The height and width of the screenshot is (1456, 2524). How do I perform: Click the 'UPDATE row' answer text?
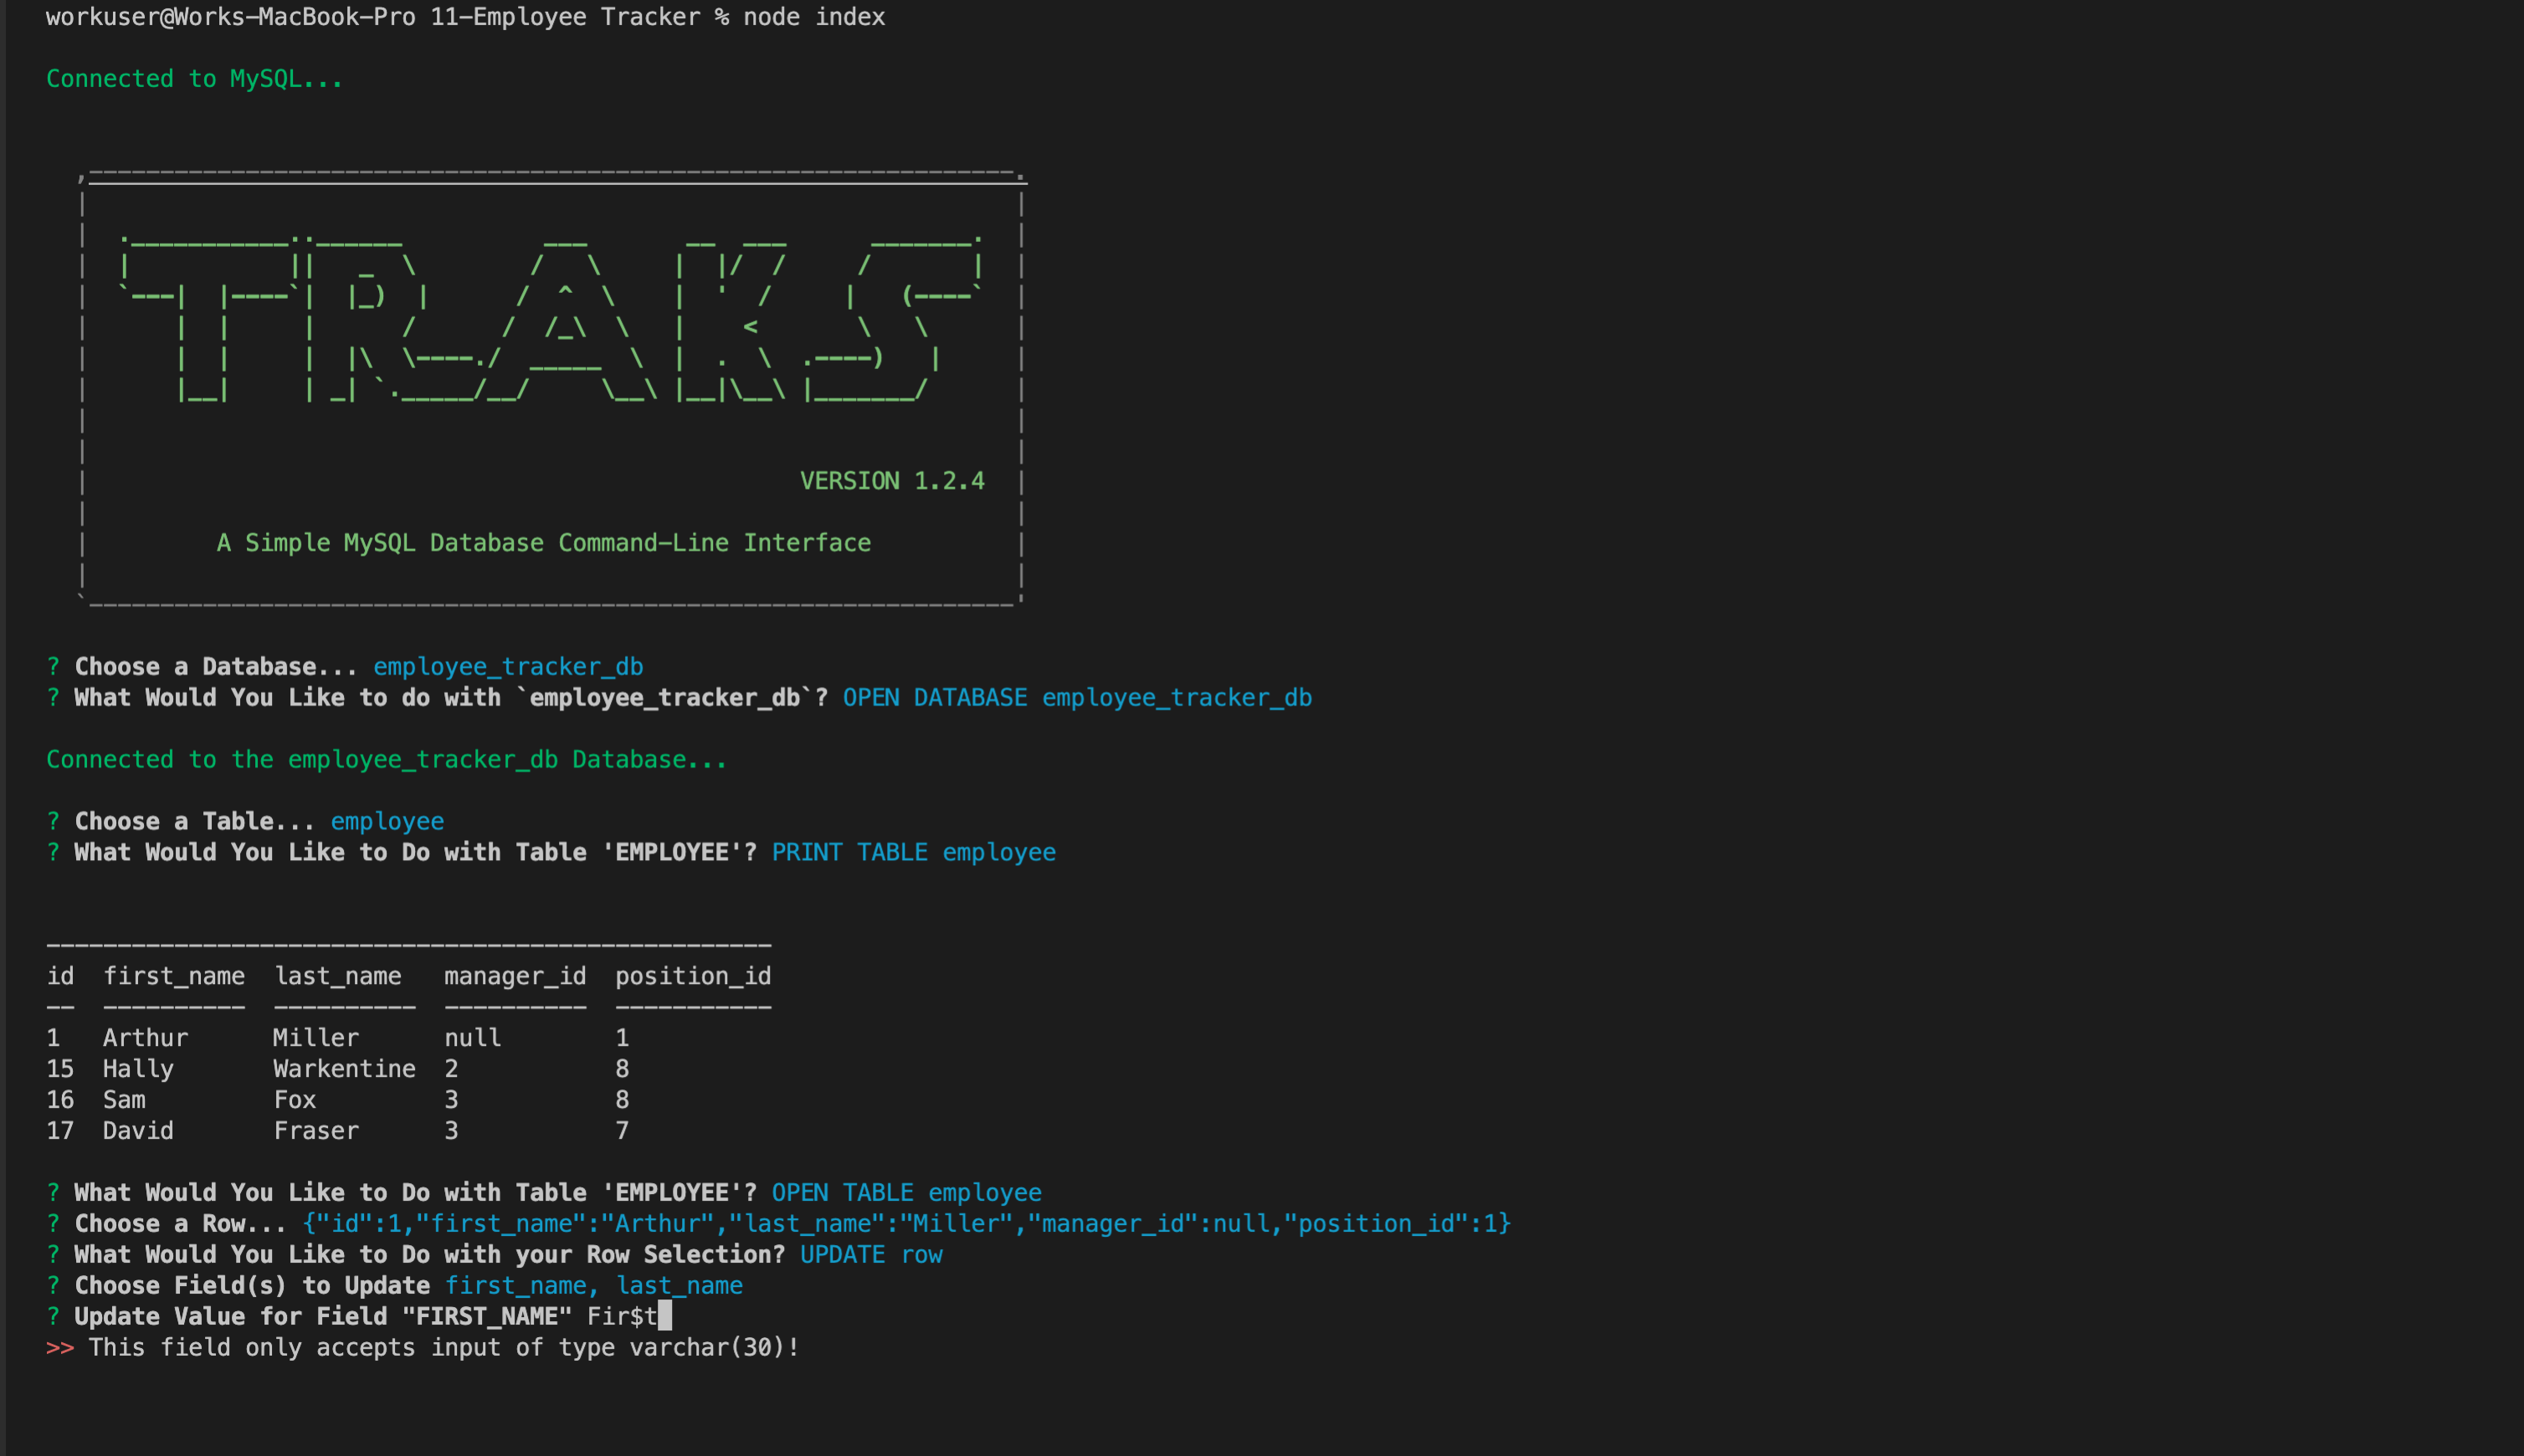pos(870,1255)
